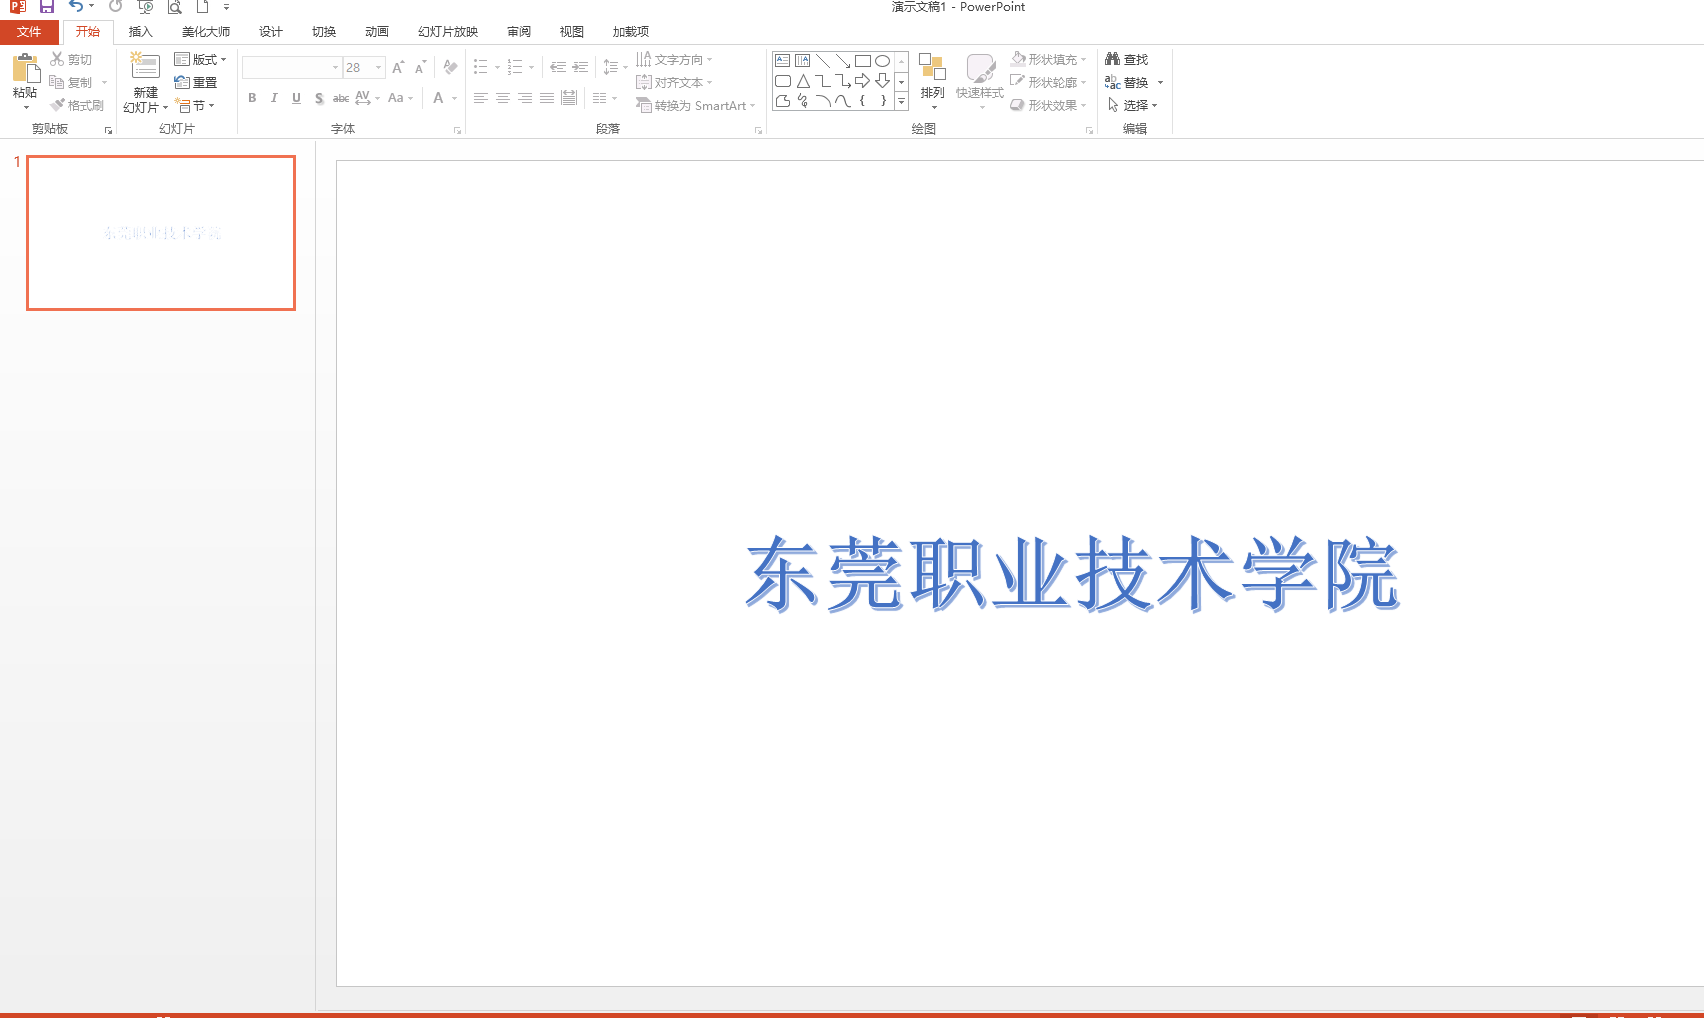1704x1018 pixels.
Task: Choose the oval shape in the shapes gallery
Action: 883,61
